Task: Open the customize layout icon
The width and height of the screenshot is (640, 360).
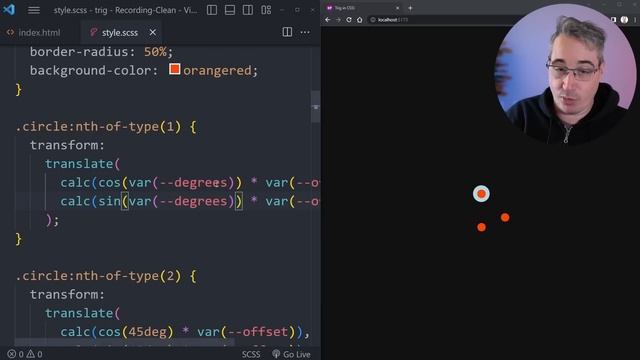Action: point(266,10)
